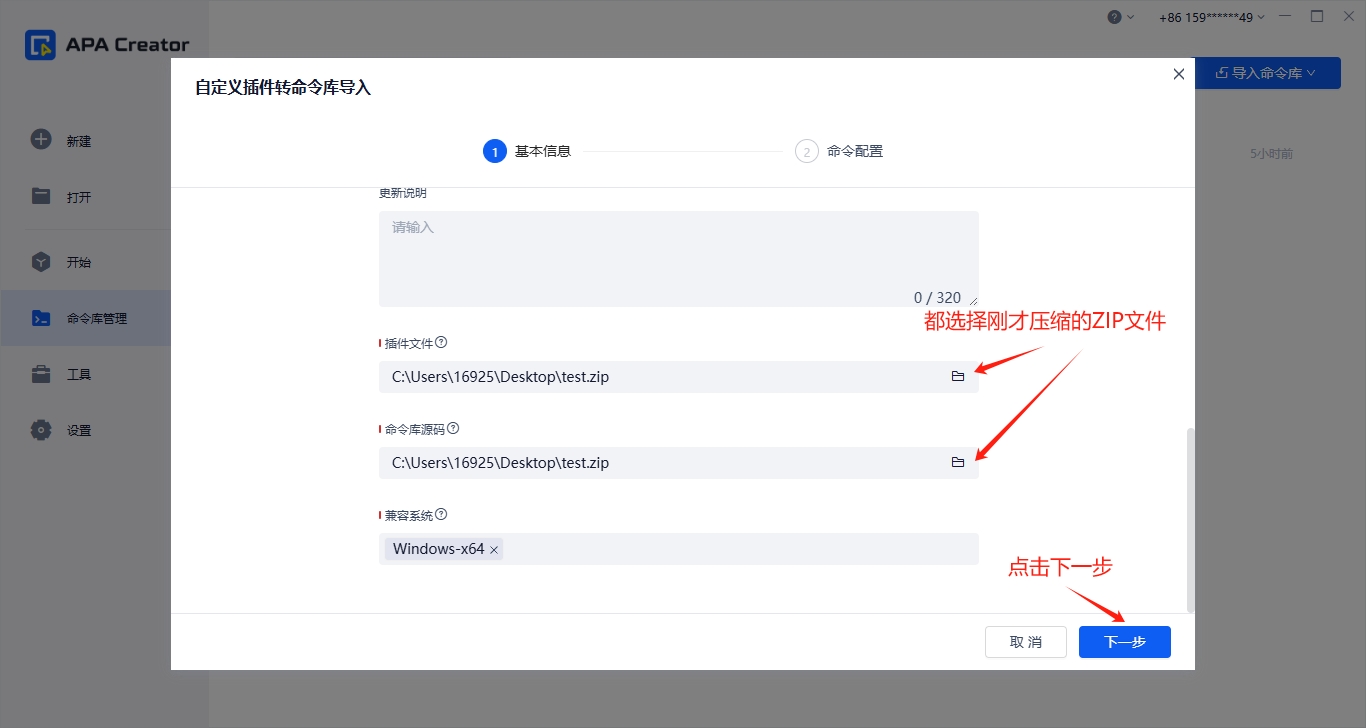Click the 0 / 320 character counter

[x=937, y=297]
